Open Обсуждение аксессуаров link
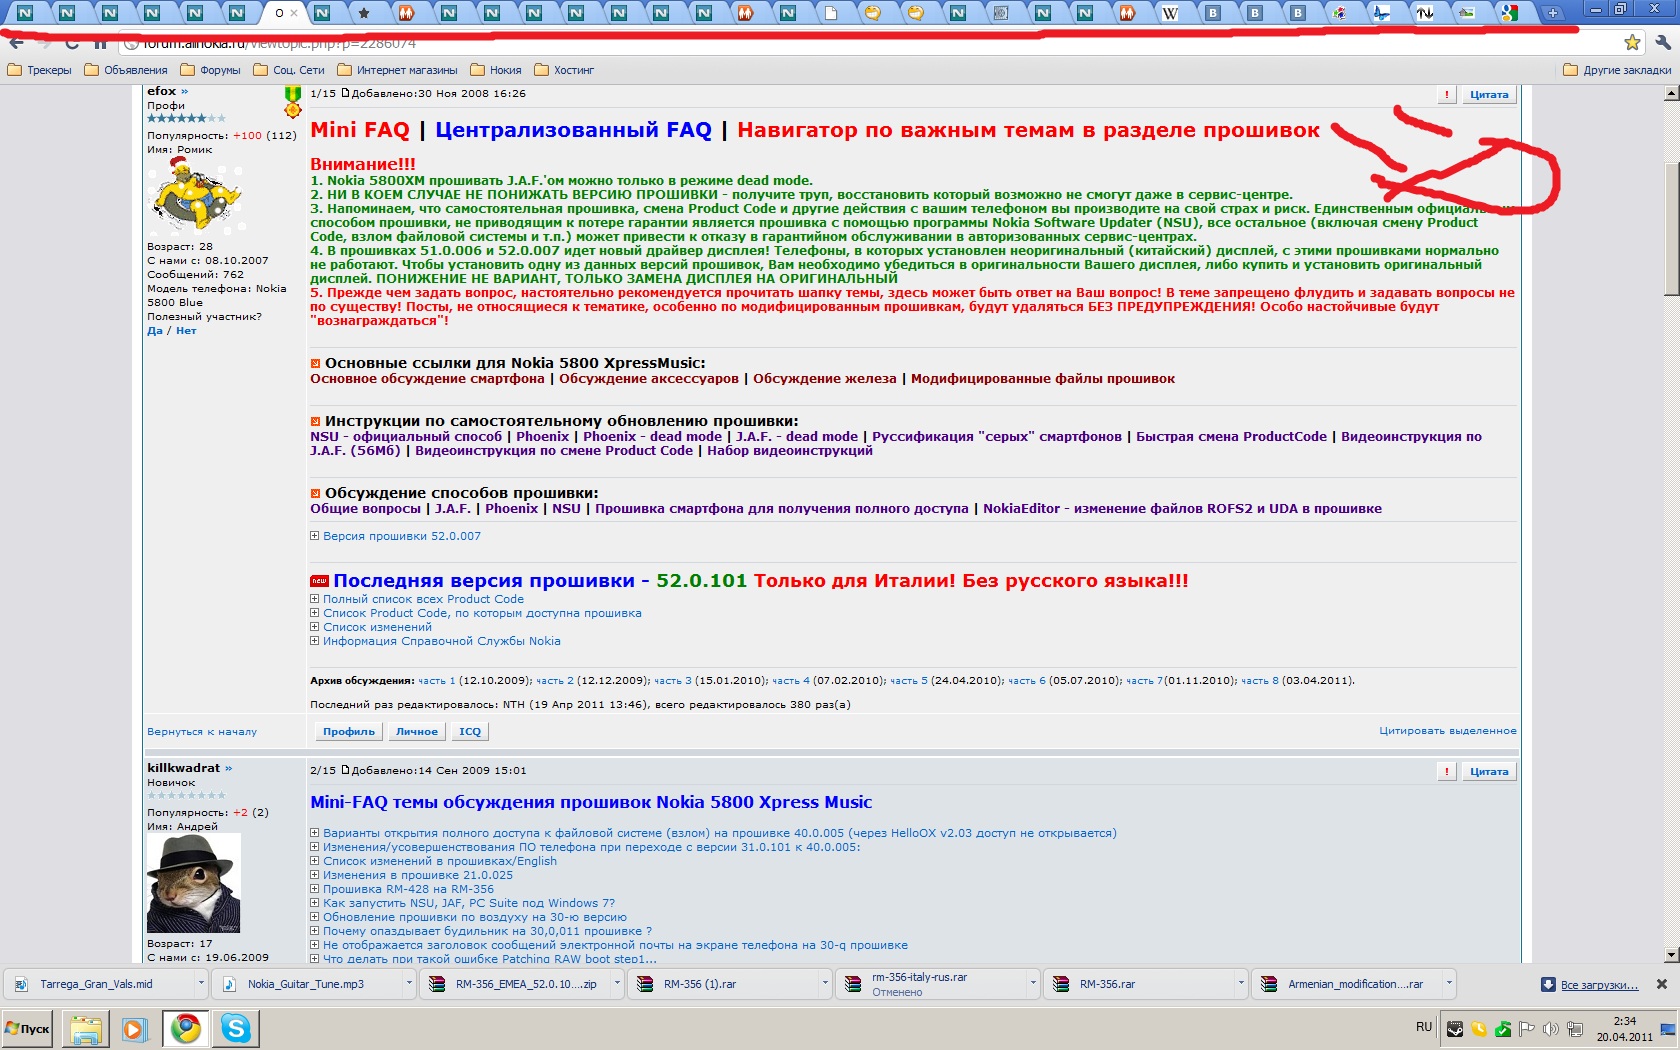Screen dimensions: 1680x1050 tap(649, 379)
